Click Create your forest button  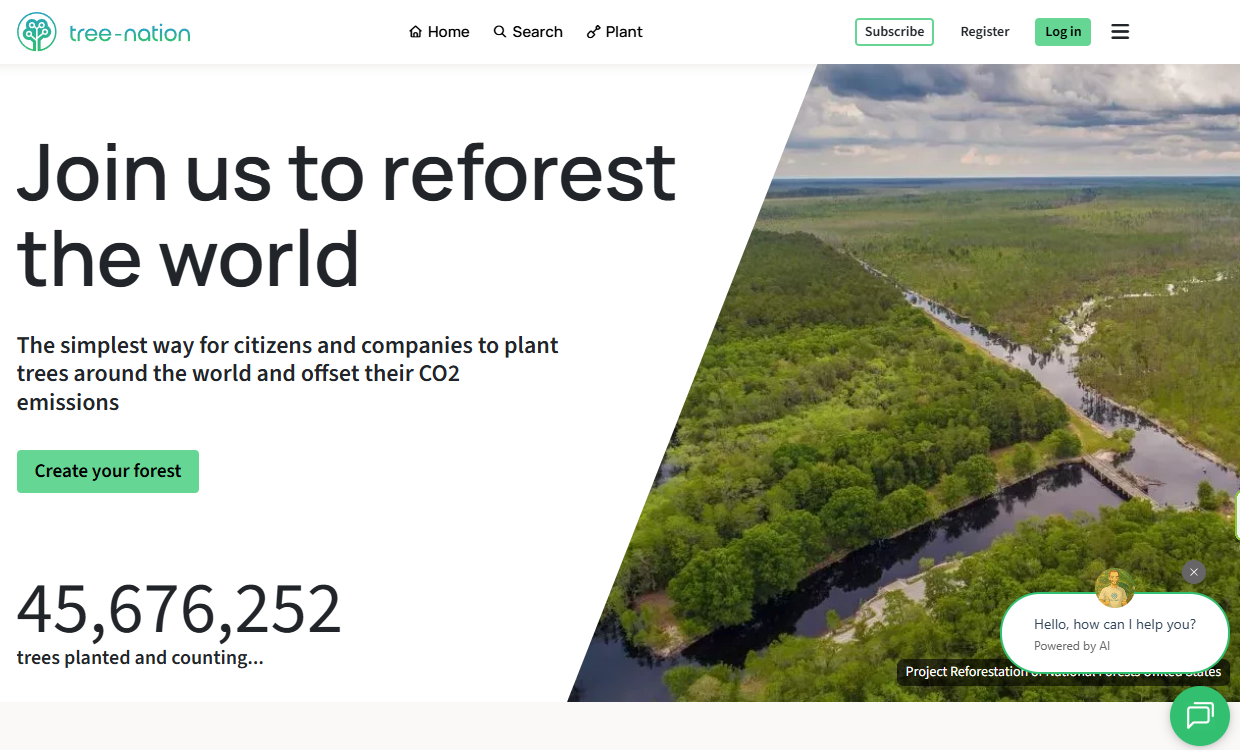108,471
